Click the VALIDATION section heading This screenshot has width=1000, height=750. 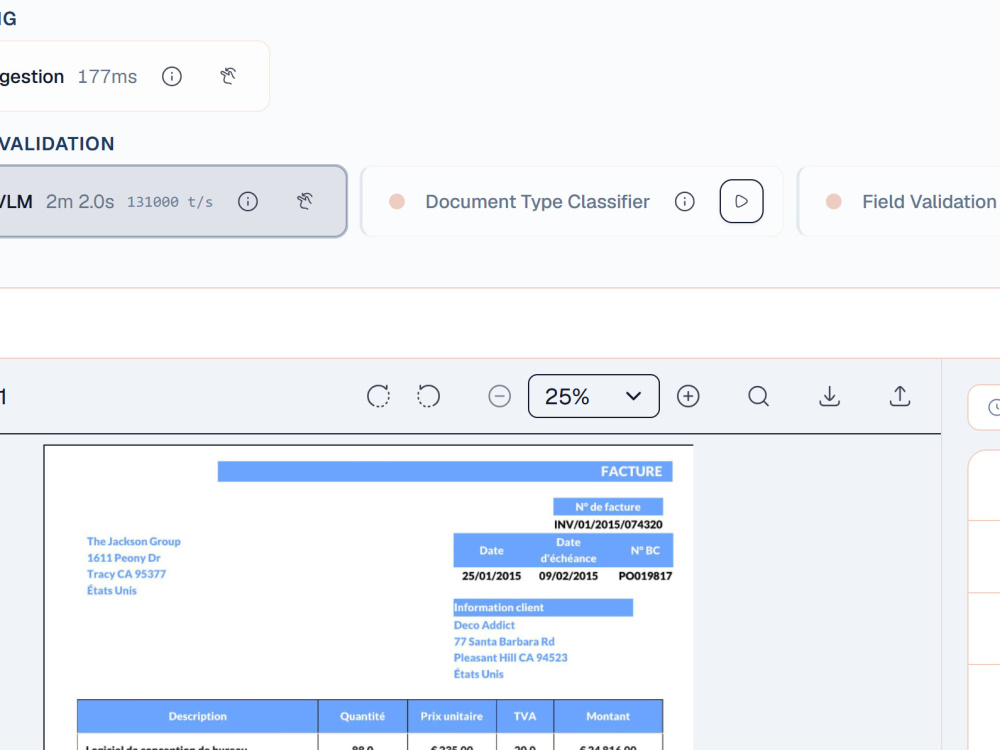(x=57, y=143)
